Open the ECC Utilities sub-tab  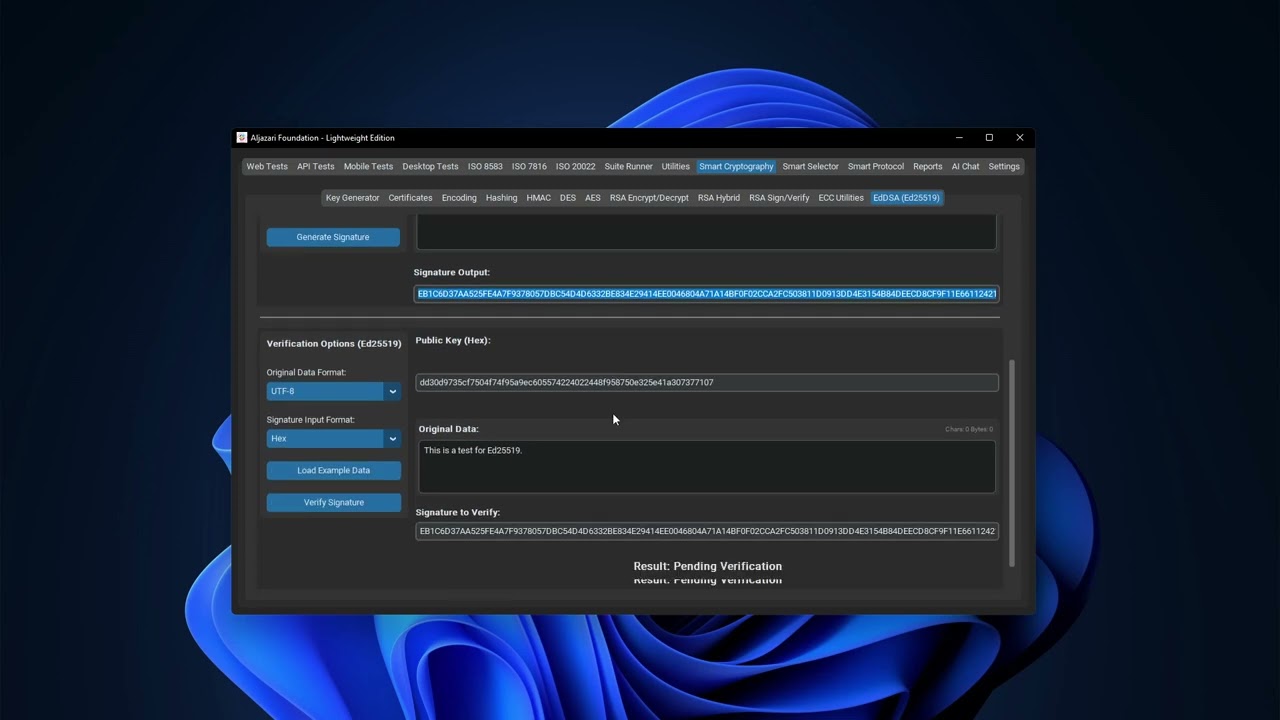[841, 198]
